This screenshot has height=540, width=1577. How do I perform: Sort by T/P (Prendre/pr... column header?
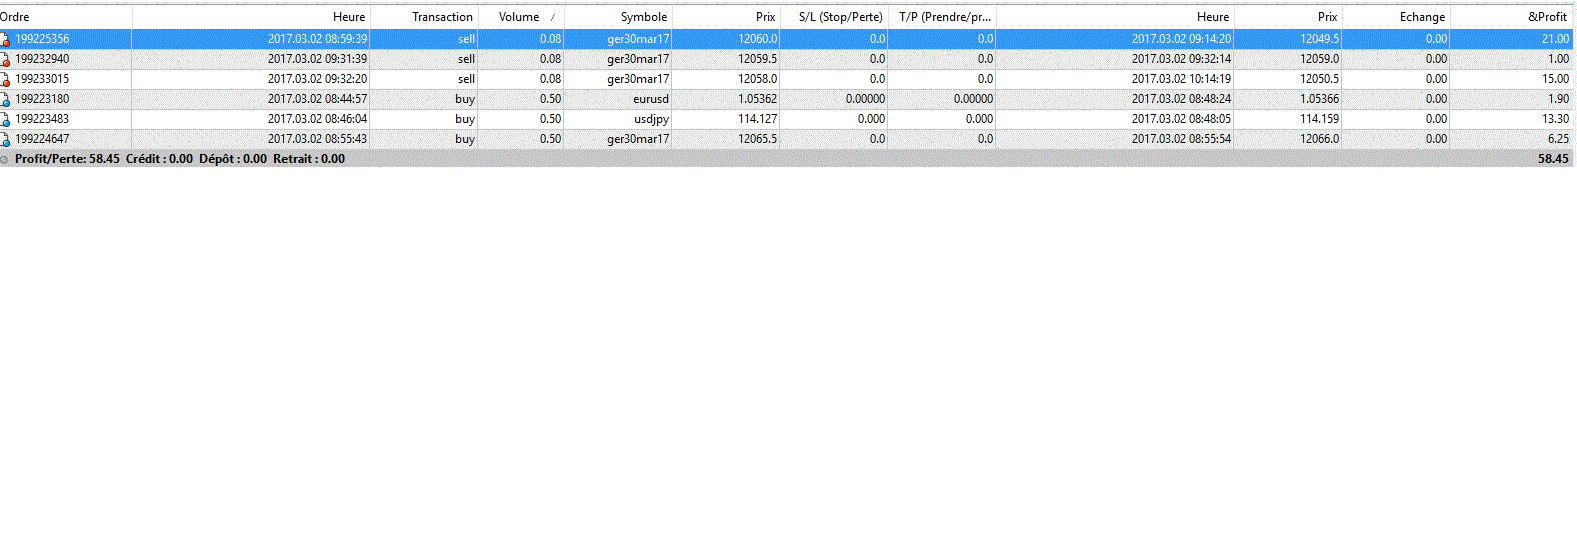click(942, 17)
